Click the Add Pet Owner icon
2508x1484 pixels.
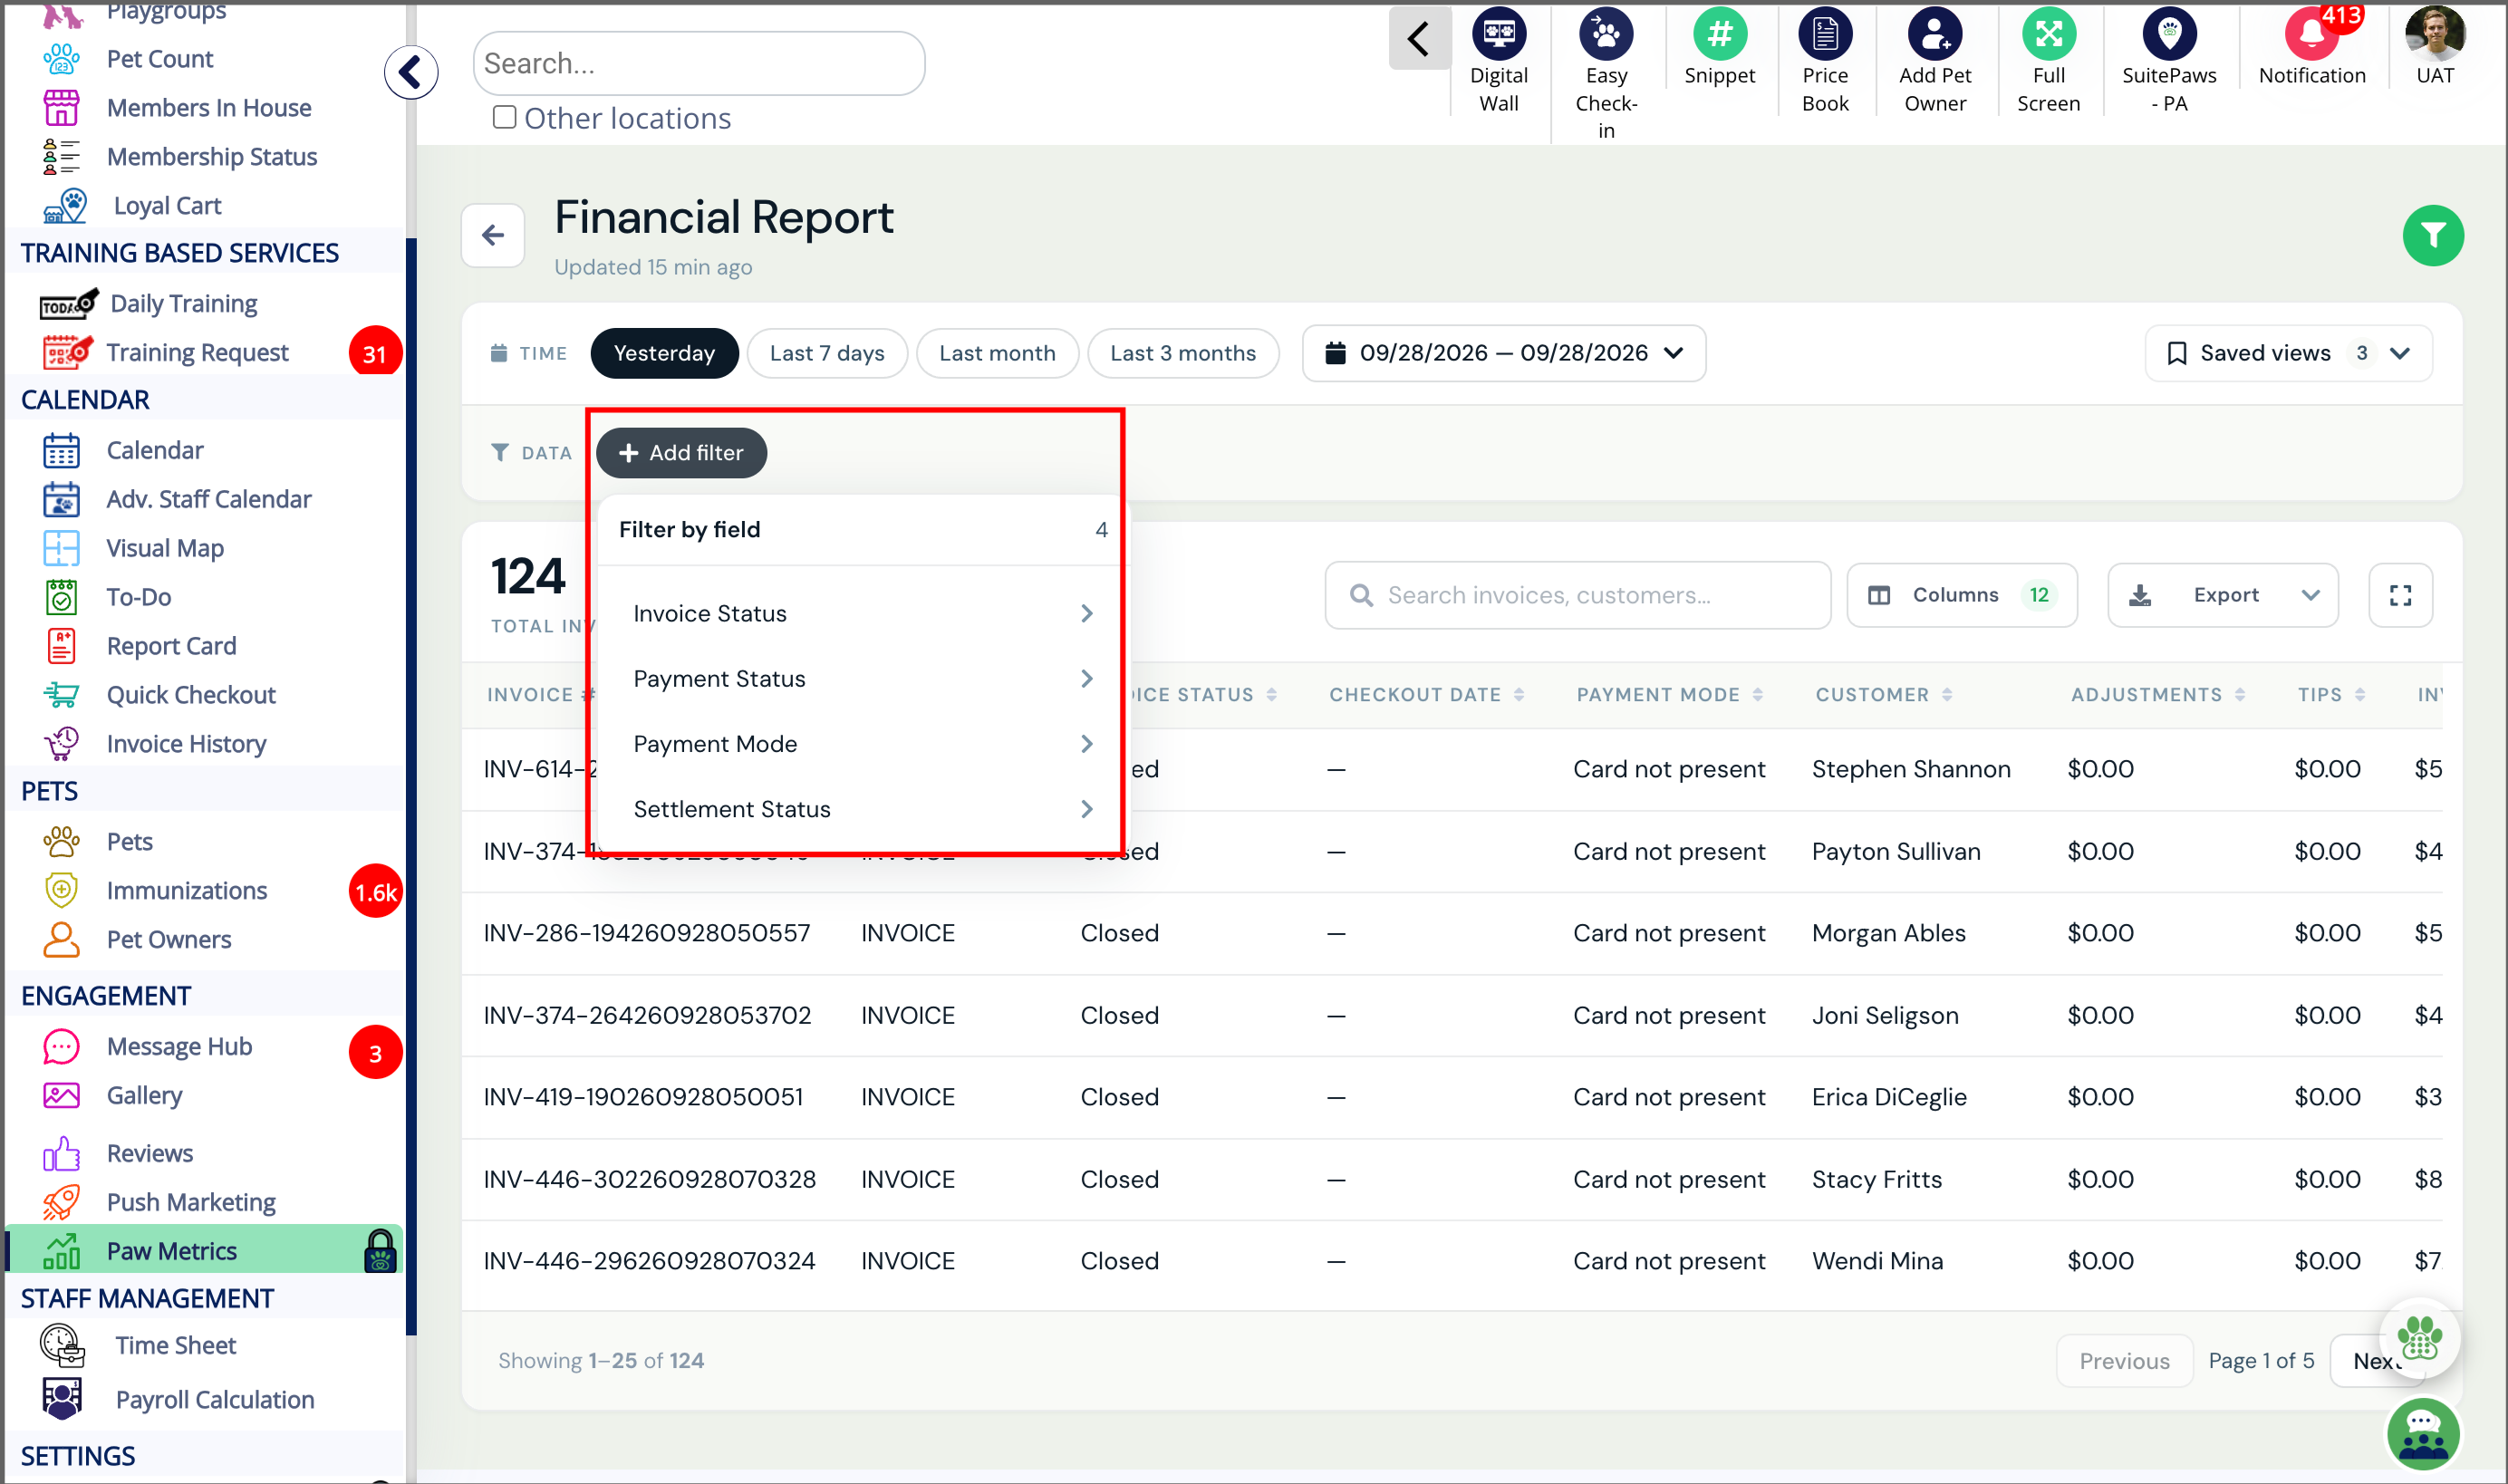tap(1934, 35)
